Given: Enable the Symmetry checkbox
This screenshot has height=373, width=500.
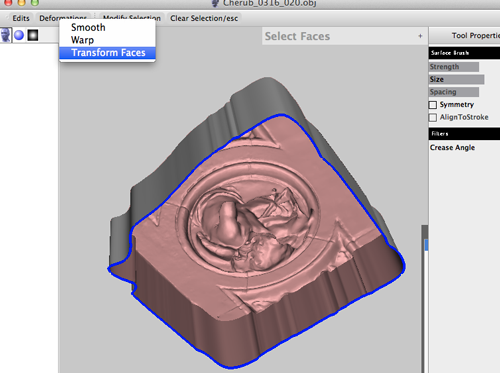Looking at the screenshot, I should click(433, 105).
